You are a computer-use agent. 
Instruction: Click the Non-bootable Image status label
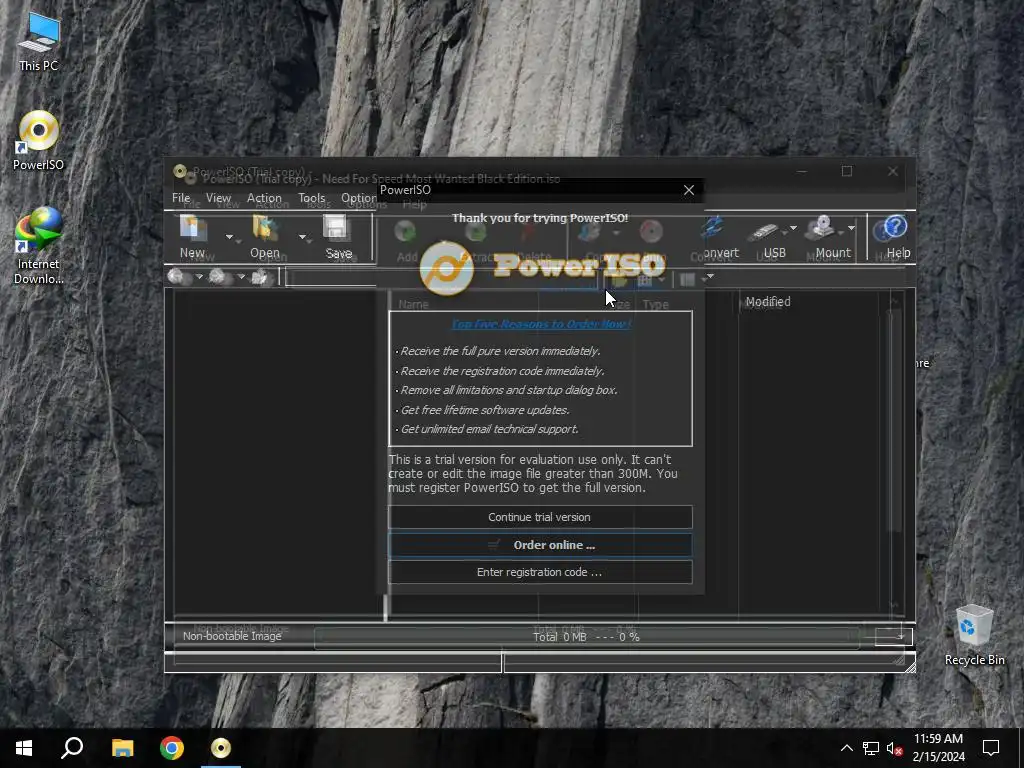click(x=232, y=636)
